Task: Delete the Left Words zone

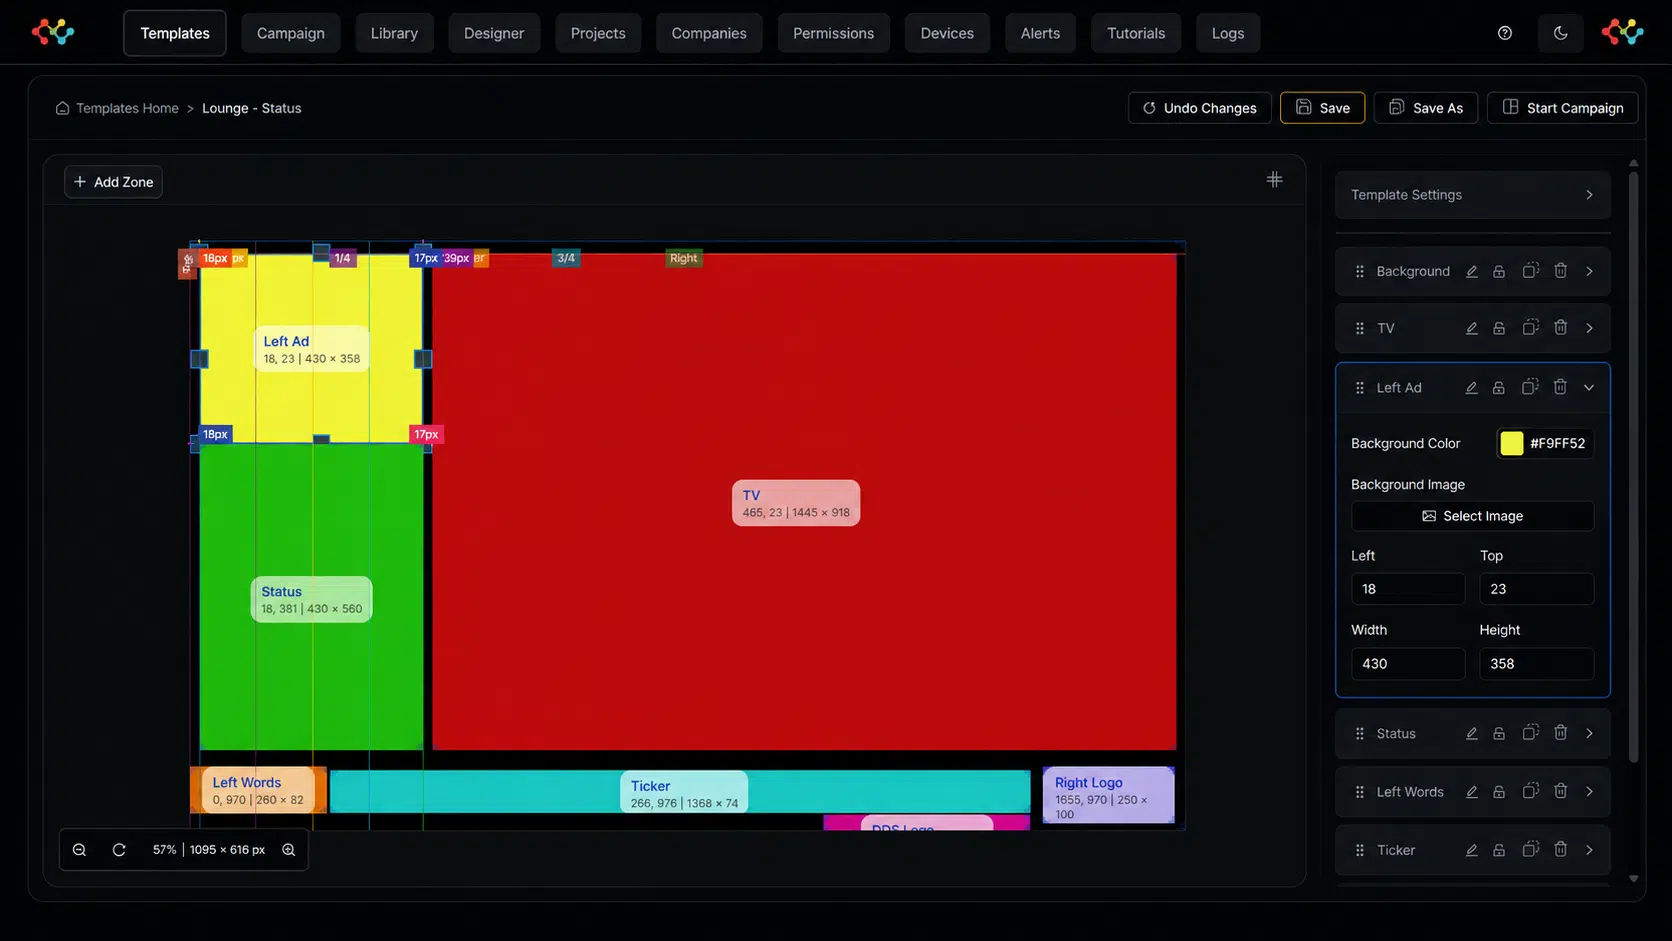Action: pyautogui.click(x=1560, y=791)
